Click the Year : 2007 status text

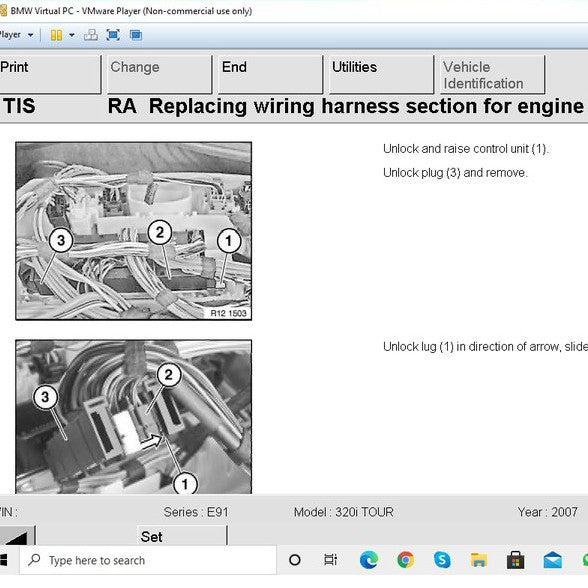548,512
